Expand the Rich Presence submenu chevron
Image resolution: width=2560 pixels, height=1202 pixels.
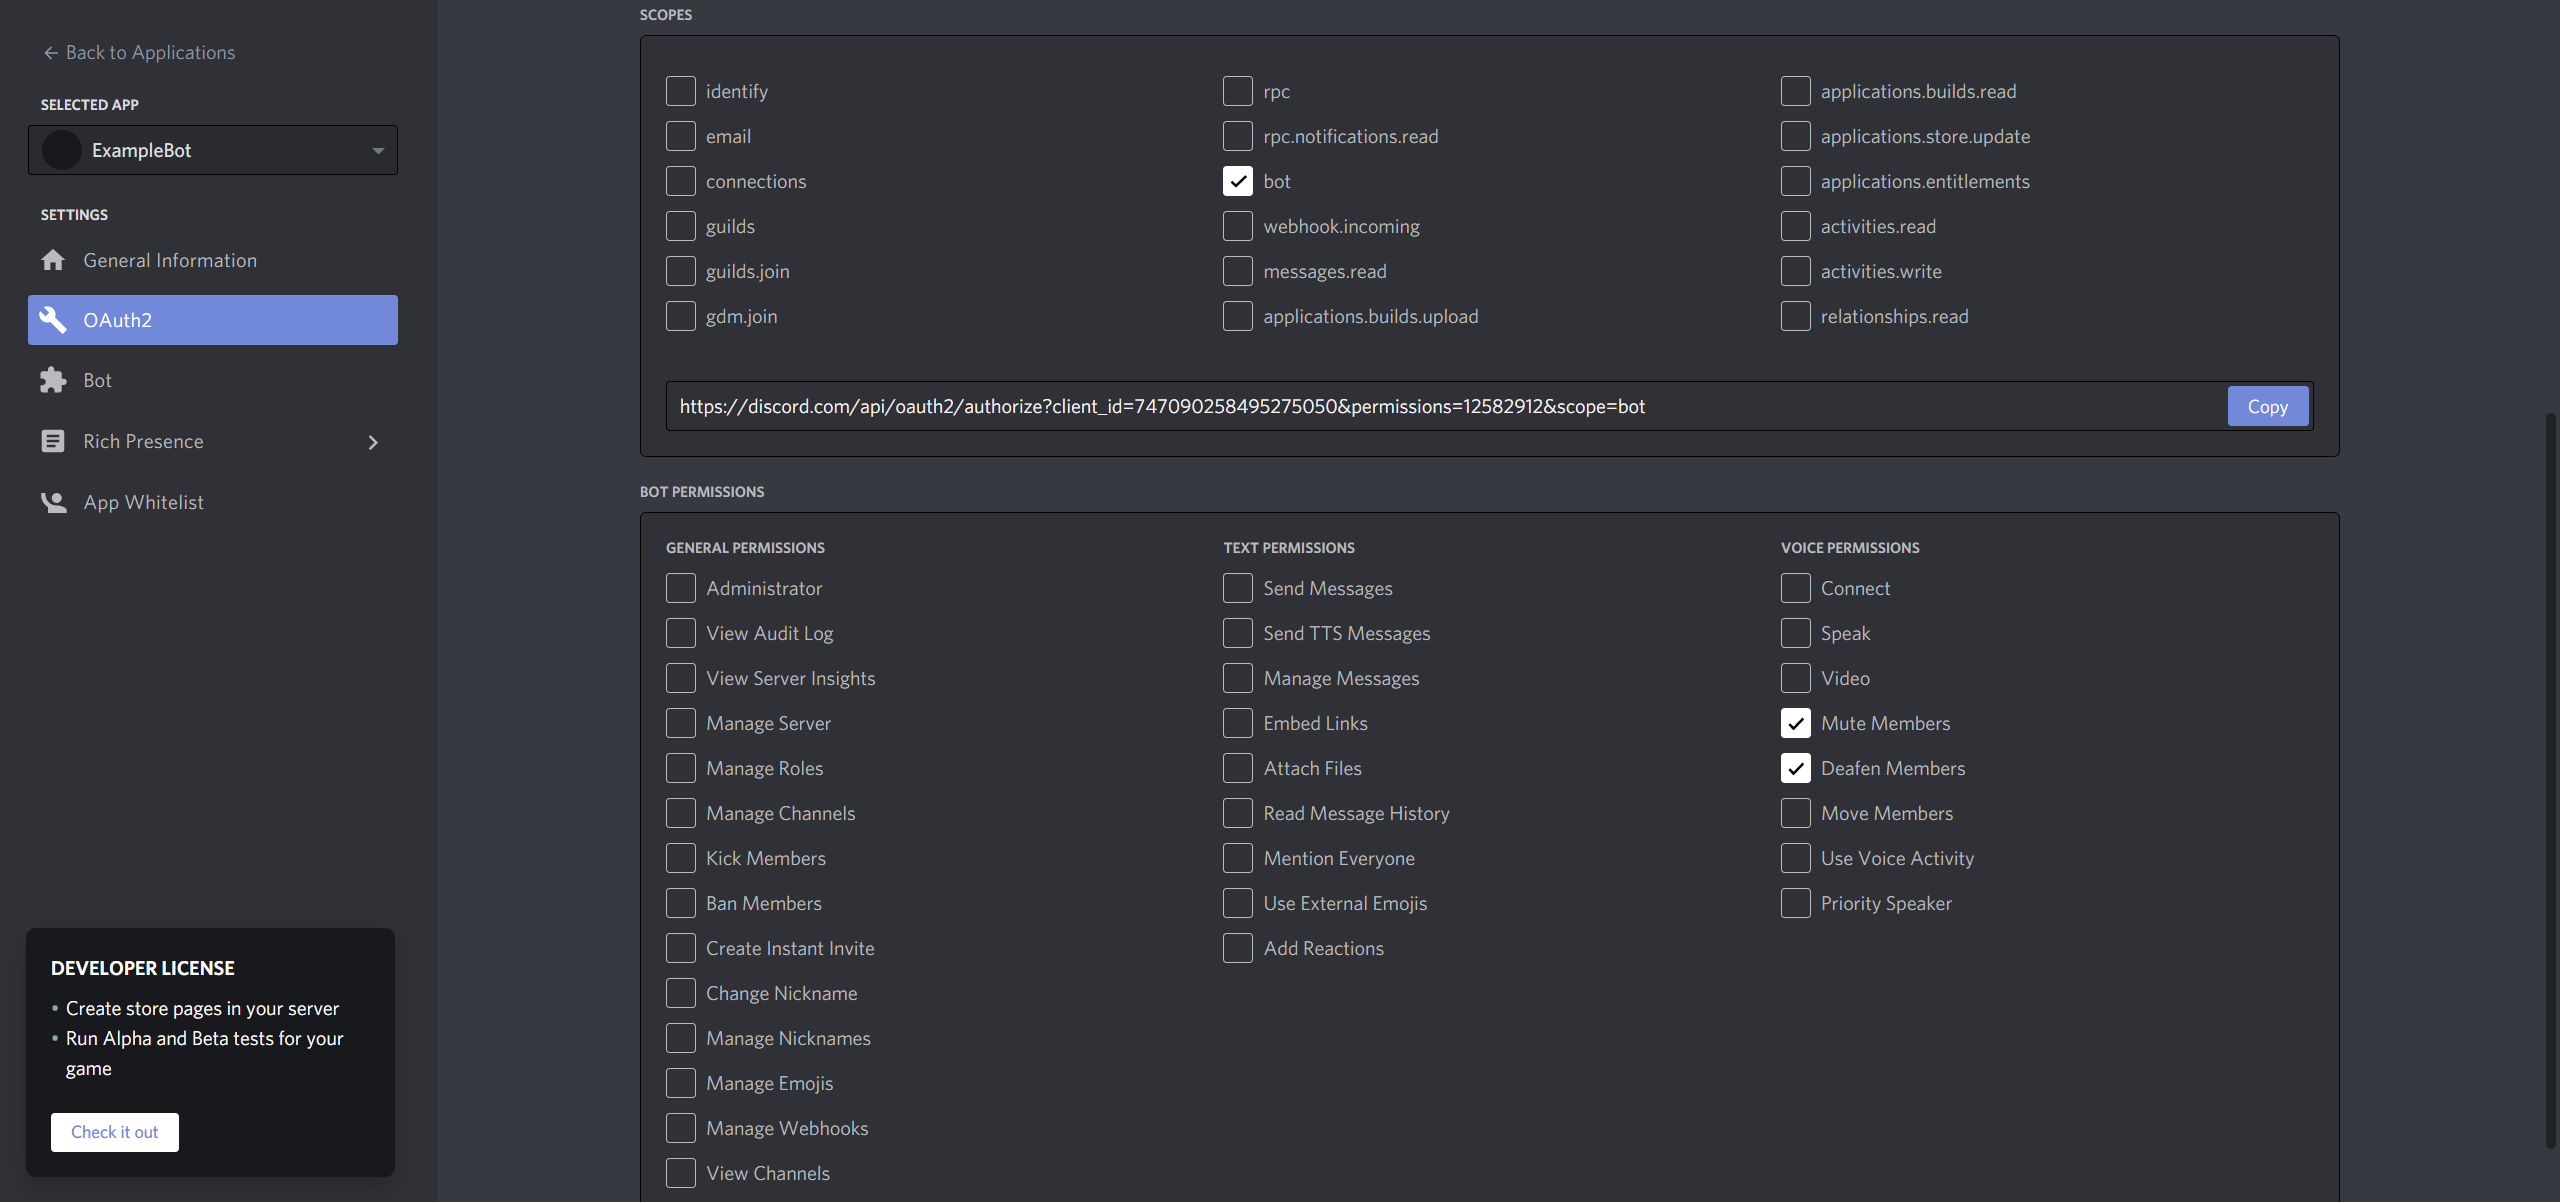click(373, 442)
